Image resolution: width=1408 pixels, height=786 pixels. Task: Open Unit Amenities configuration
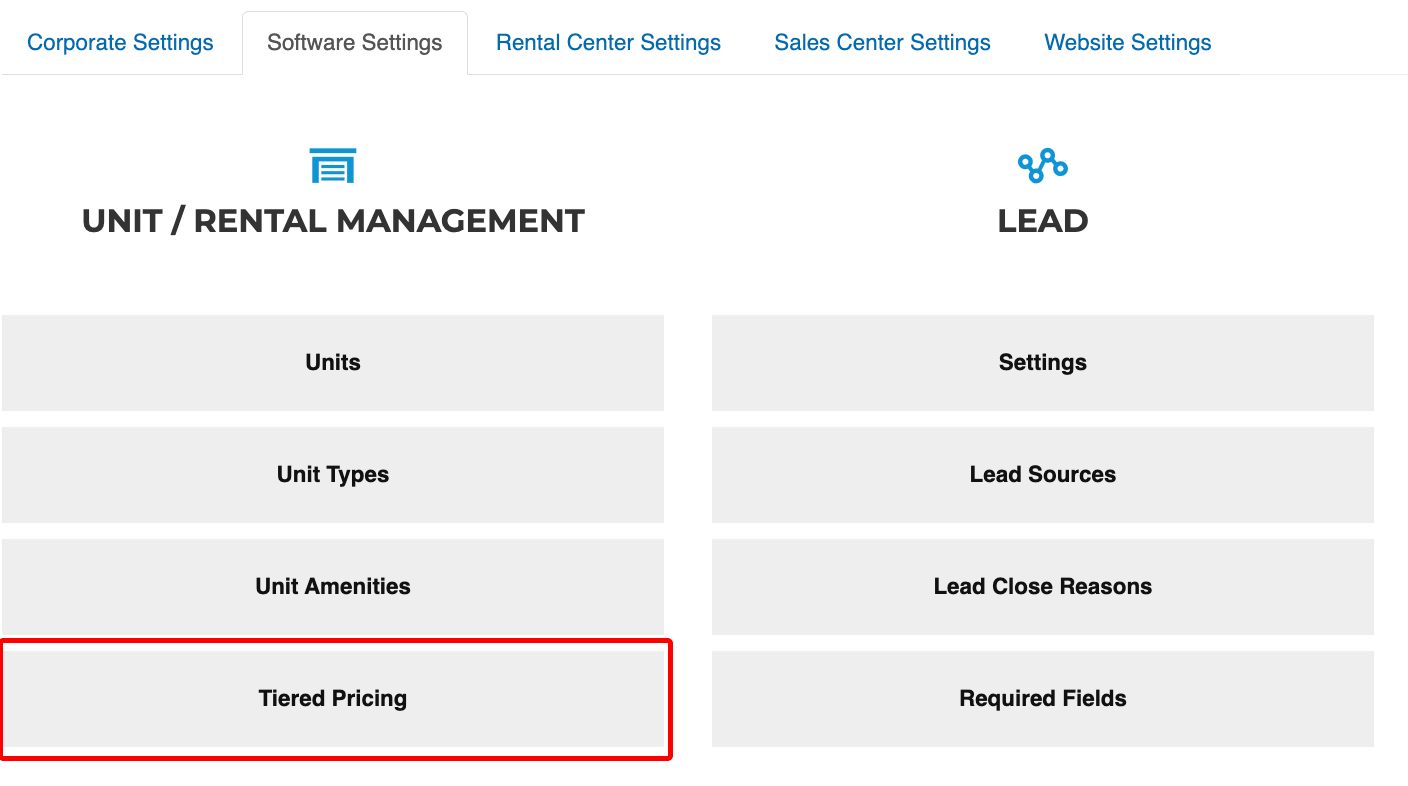coord(333,587)
